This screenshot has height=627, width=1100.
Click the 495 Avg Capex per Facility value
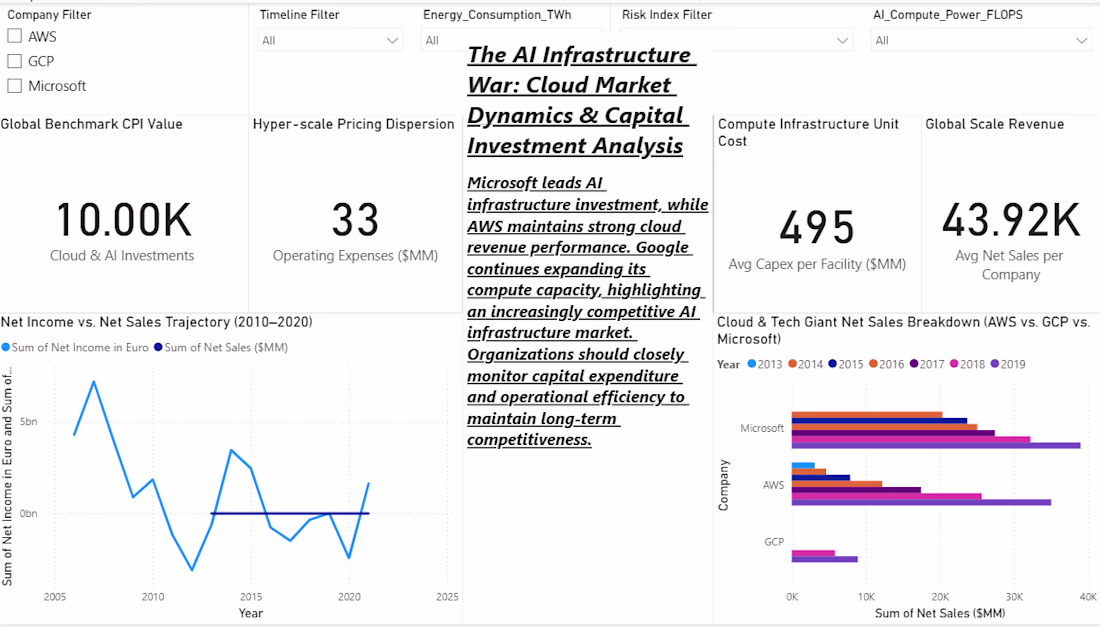[x=817, y=227]
